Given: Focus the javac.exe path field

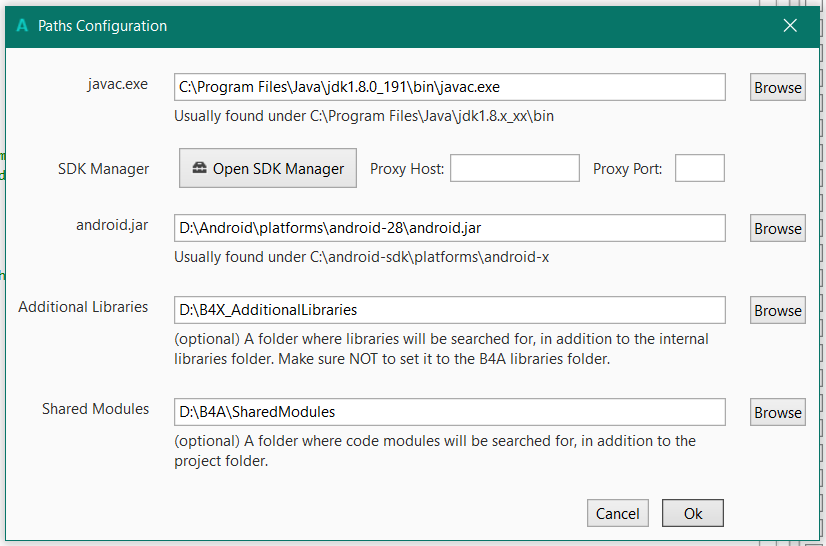Looking at the screenshot, I should (x=449, y=87).
